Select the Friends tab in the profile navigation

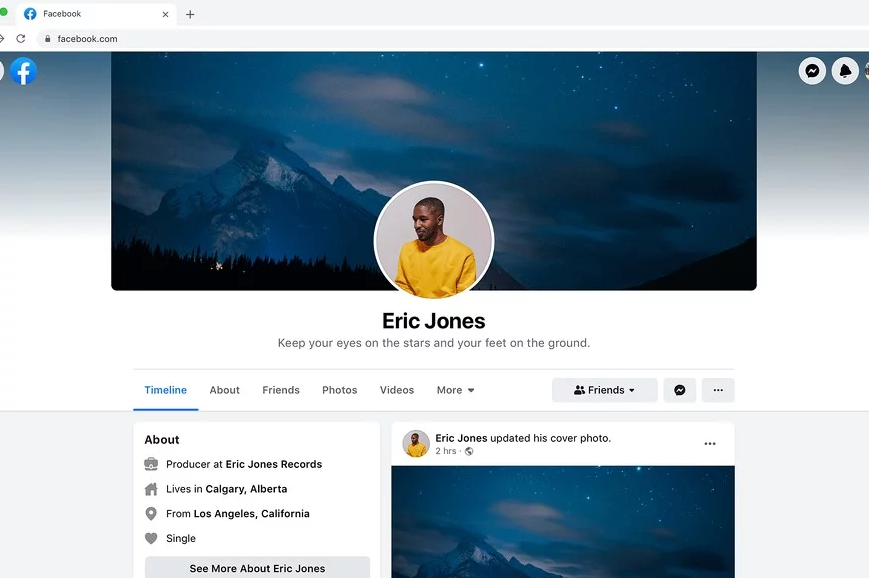click(x=281, y=390)
